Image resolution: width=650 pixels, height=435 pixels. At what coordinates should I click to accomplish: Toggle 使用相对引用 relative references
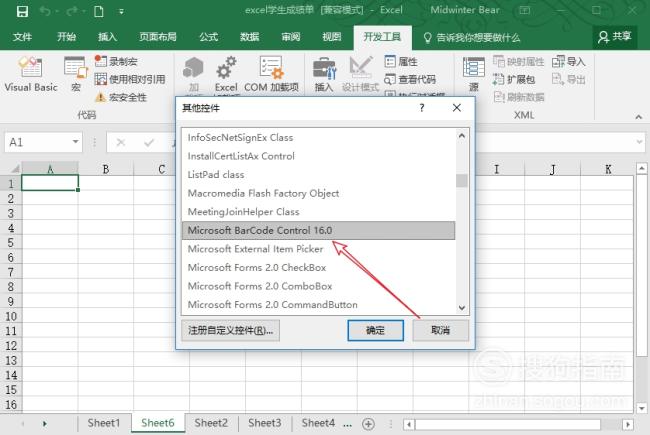(130, 79)
